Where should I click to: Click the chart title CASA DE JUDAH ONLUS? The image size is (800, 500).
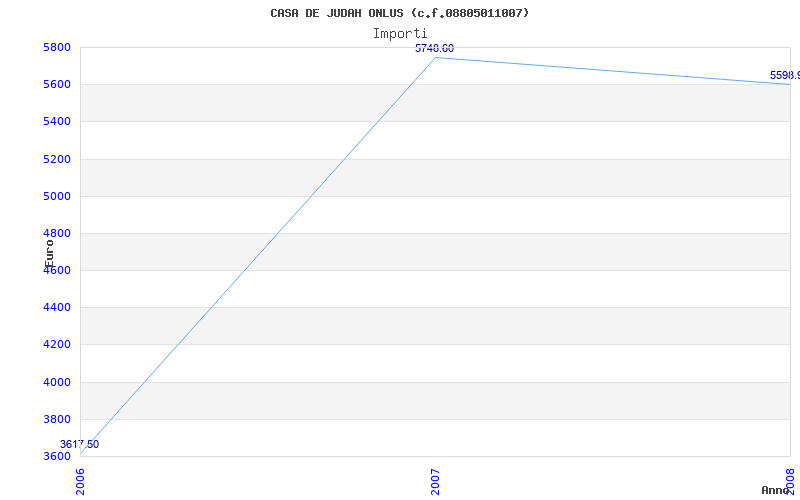400,13
